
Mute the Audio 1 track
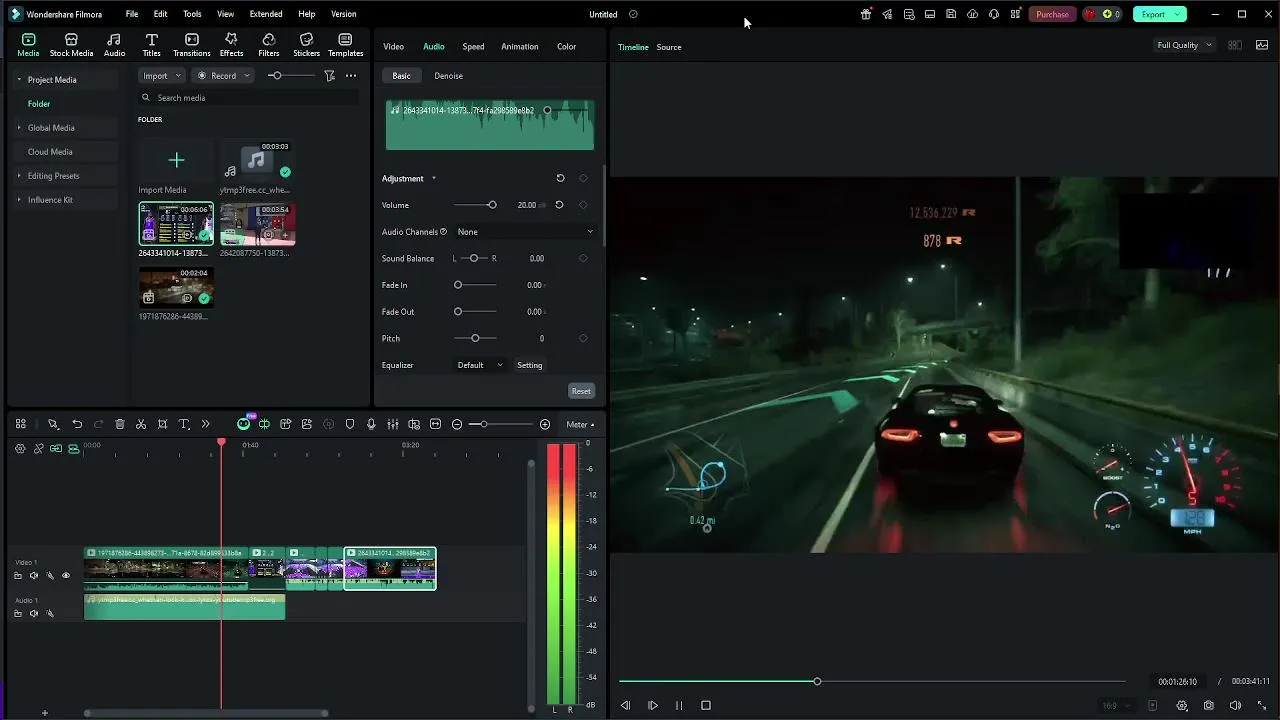pos(33,613)
